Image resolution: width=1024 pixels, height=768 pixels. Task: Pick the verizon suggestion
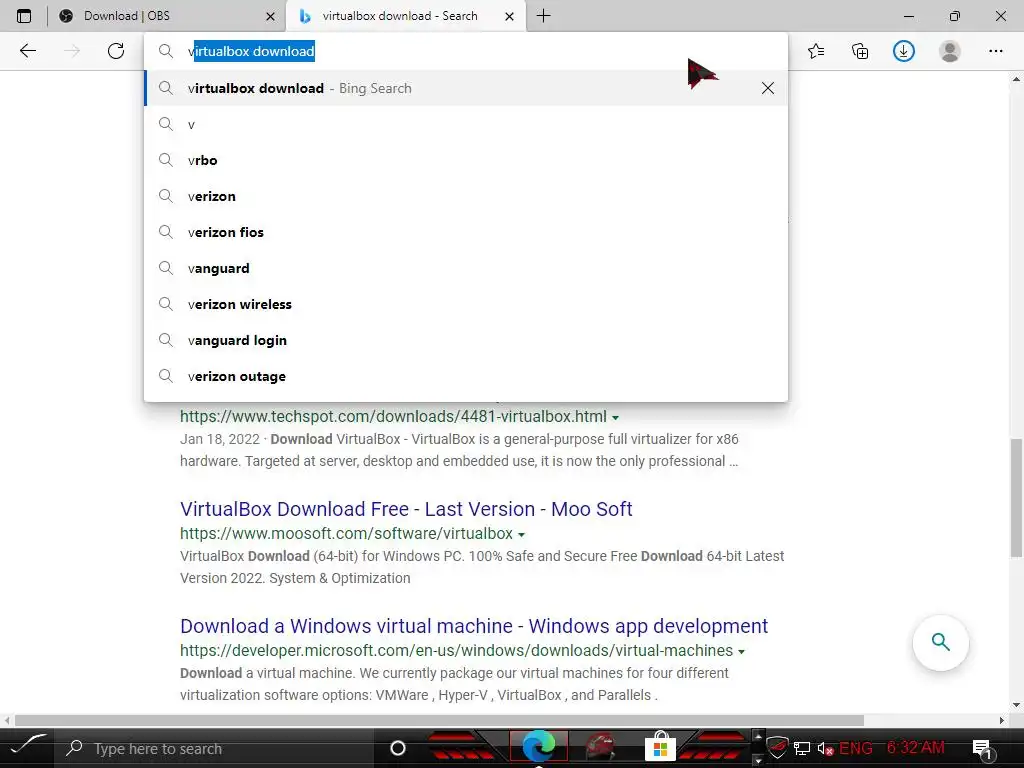tap(466, 196)
